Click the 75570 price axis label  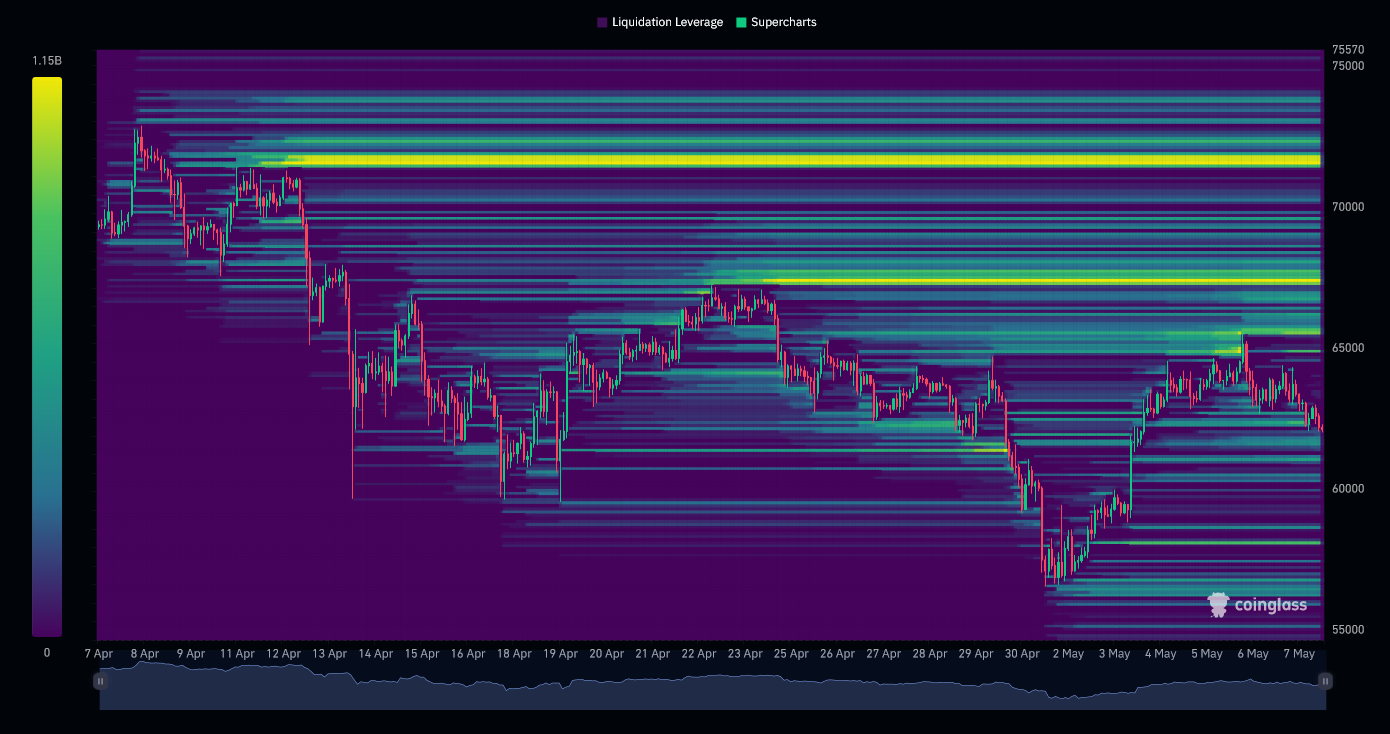(x=1348, y=50)
